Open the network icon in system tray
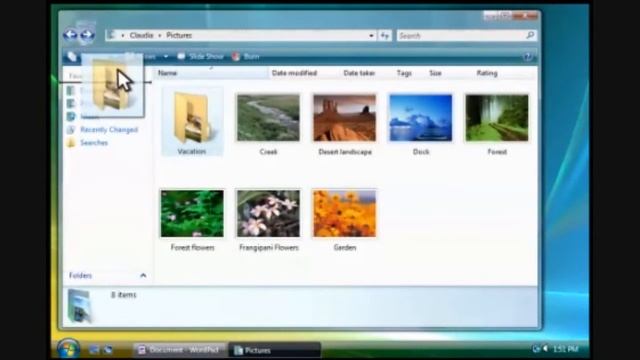The width and height of the screenshot is (640, 360). 536,349
